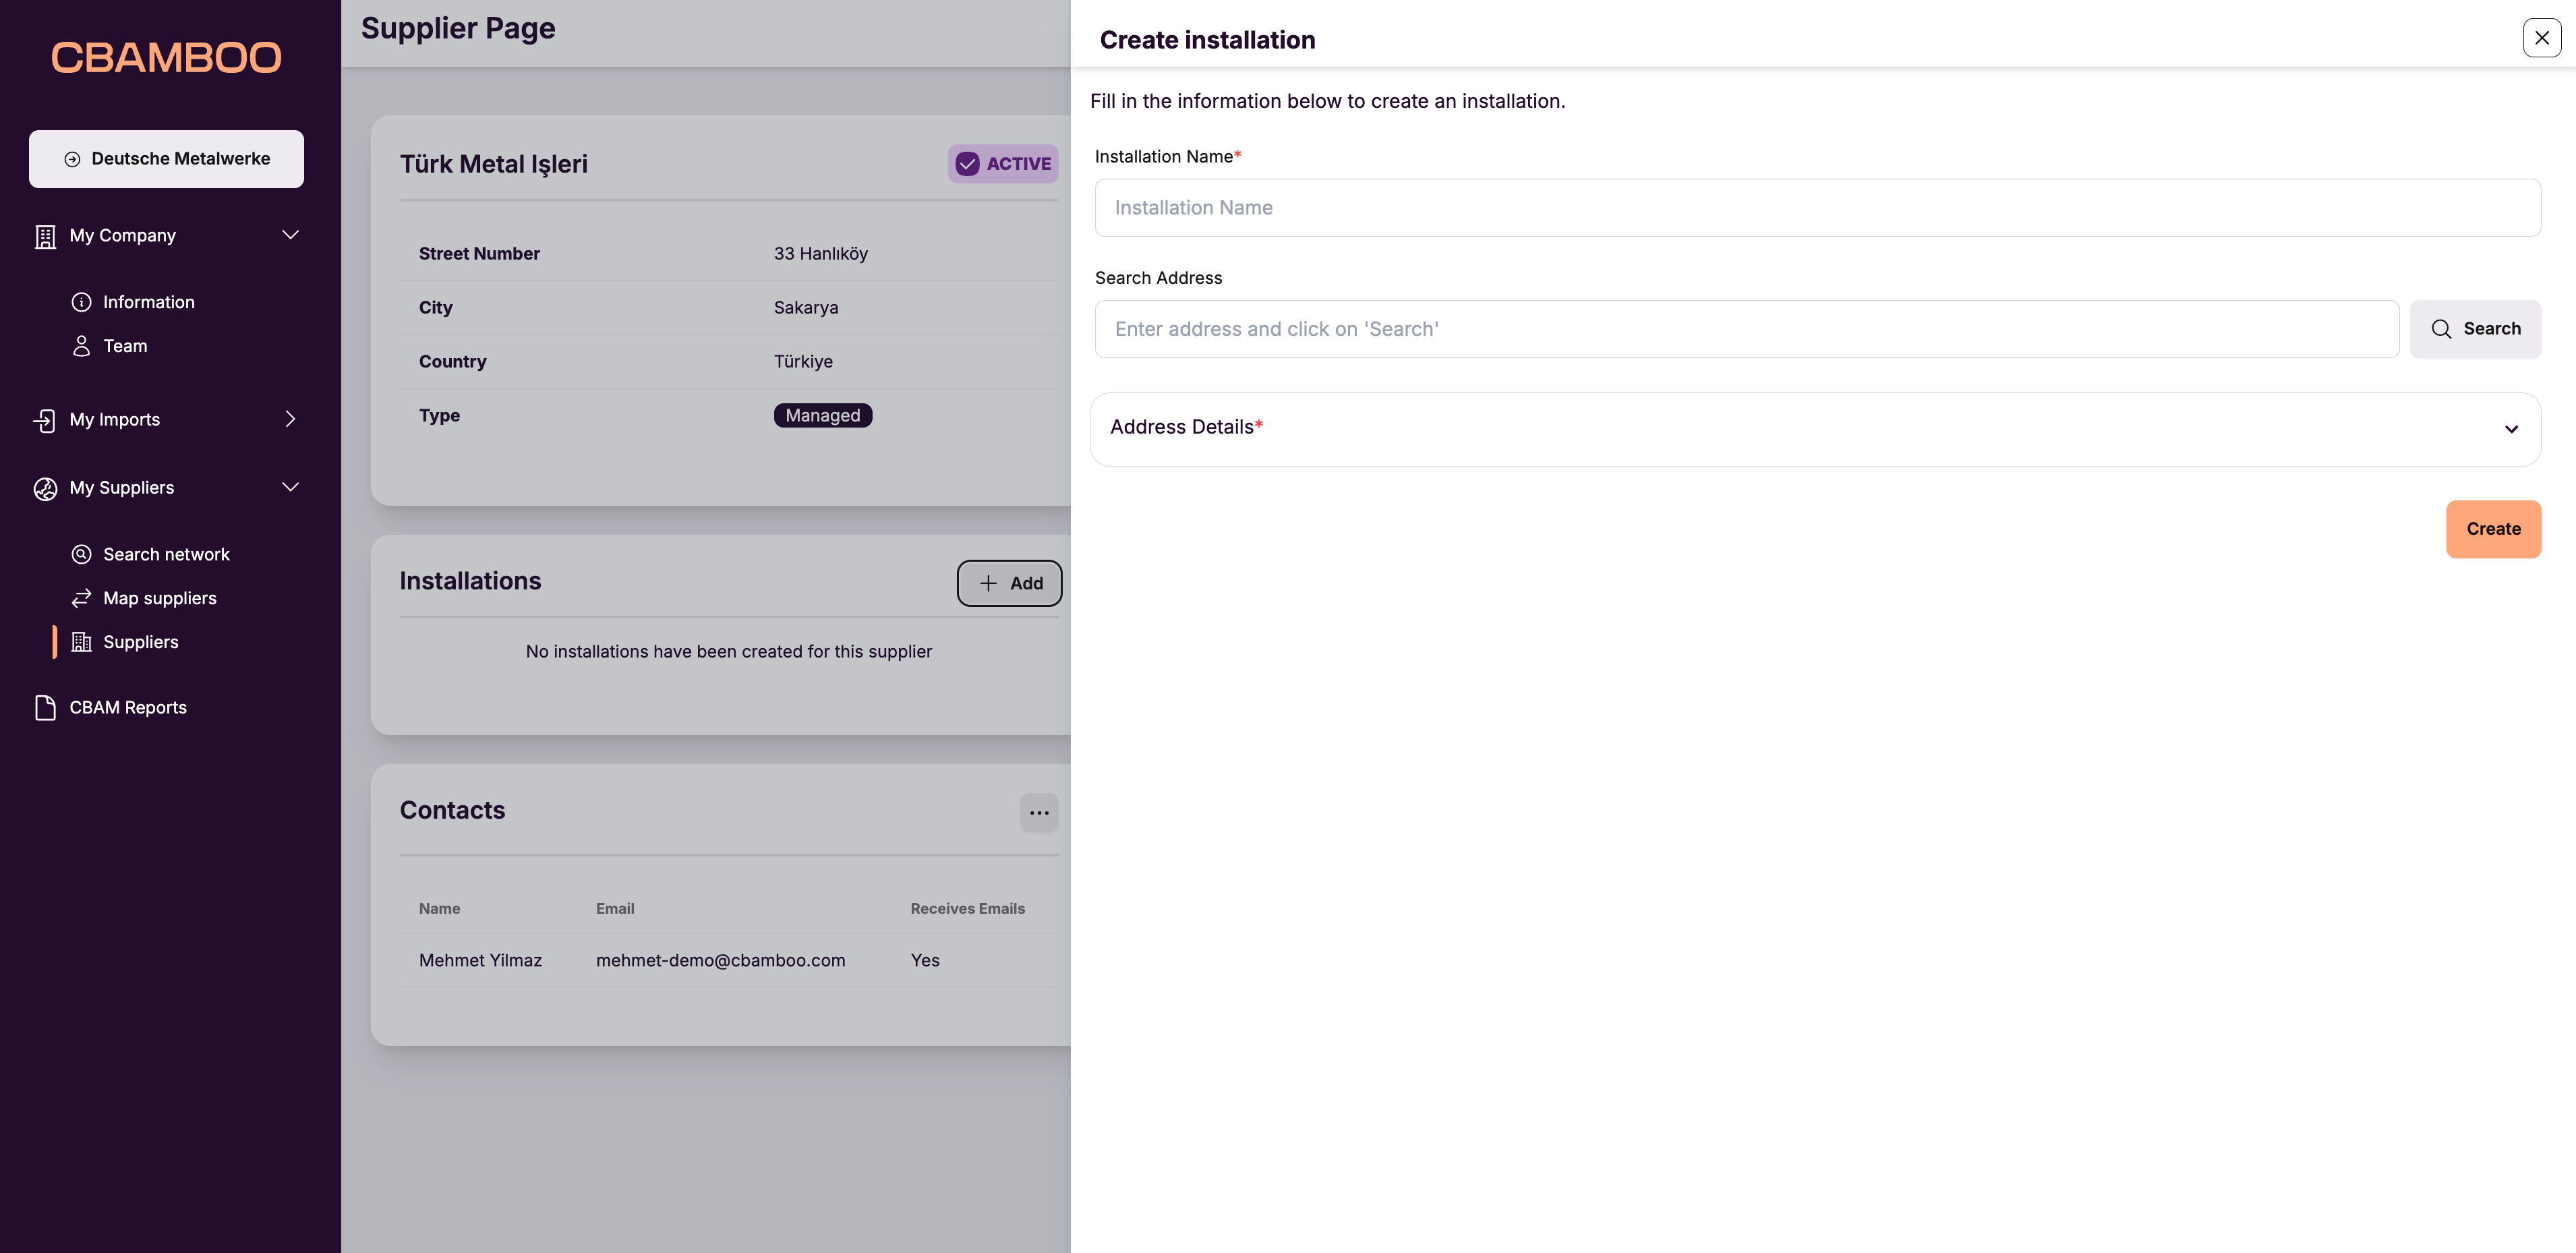Focus the Installation Name field
This screenshot has height=1253, width=2576.
pyautogui.click(x=1816, y=208)
